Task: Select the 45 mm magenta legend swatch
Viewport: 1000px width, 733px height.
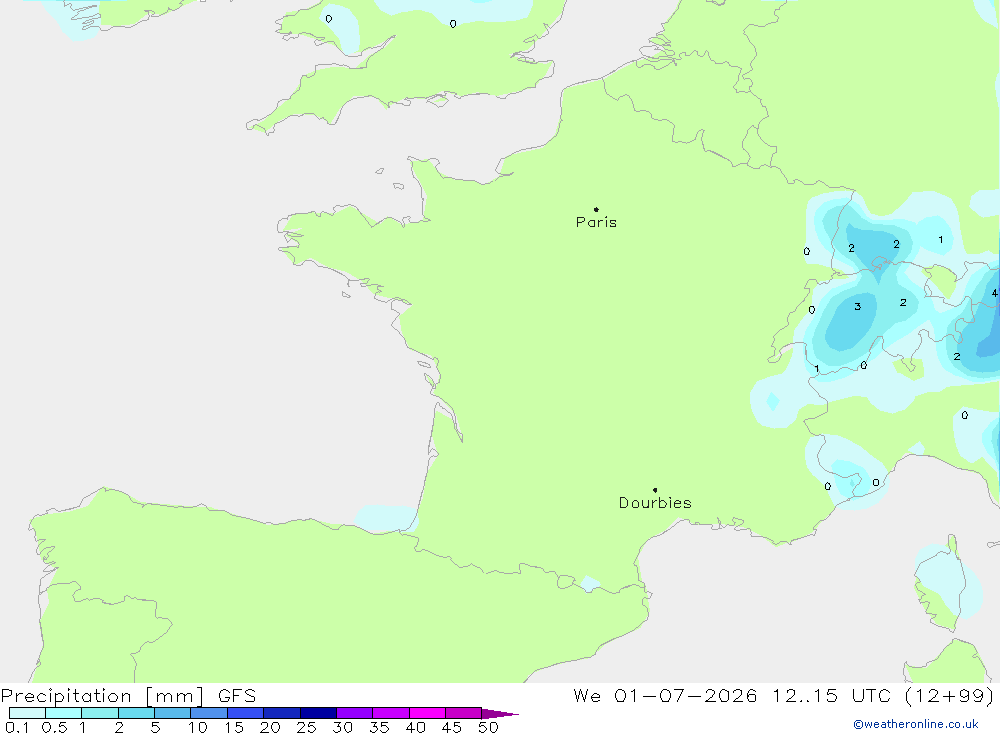Action: pos(463,713)
